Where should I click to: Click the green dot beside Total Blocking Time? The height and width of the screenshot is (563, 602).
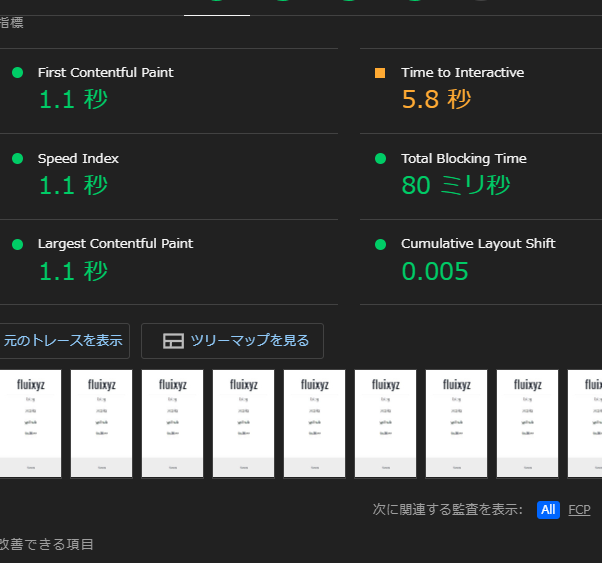tap(380, 159)
